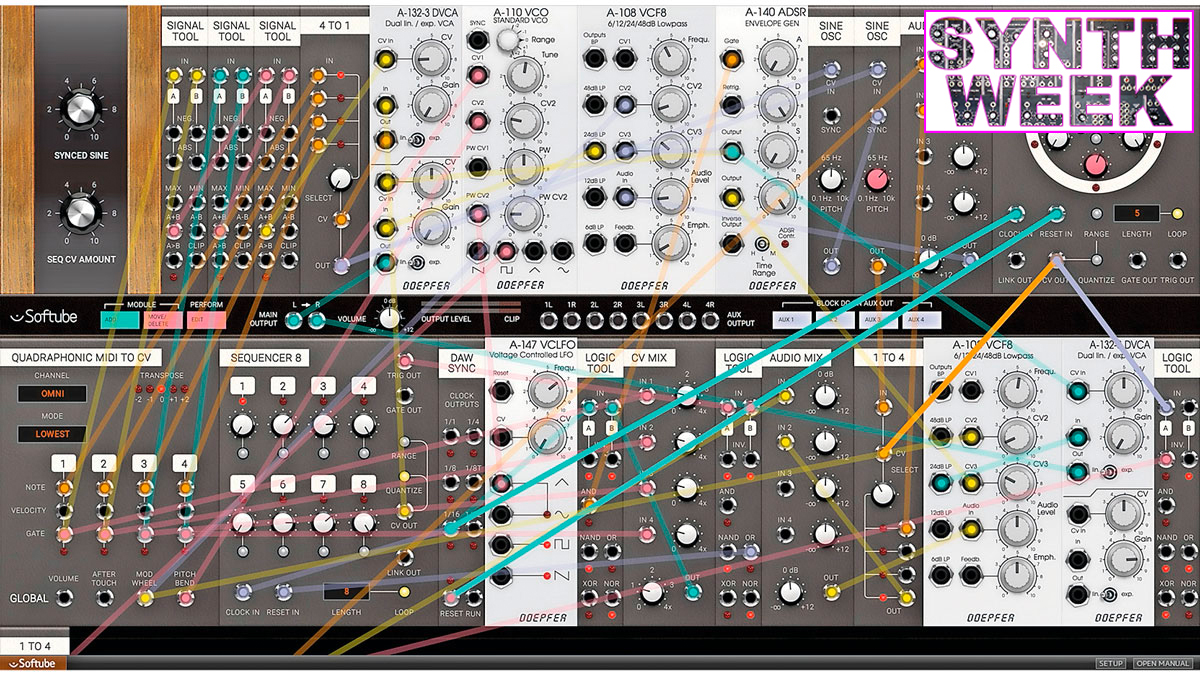Open the Channel selector showing OMNI
Viewport: 1200px width, 675px height.
(51, 393)
